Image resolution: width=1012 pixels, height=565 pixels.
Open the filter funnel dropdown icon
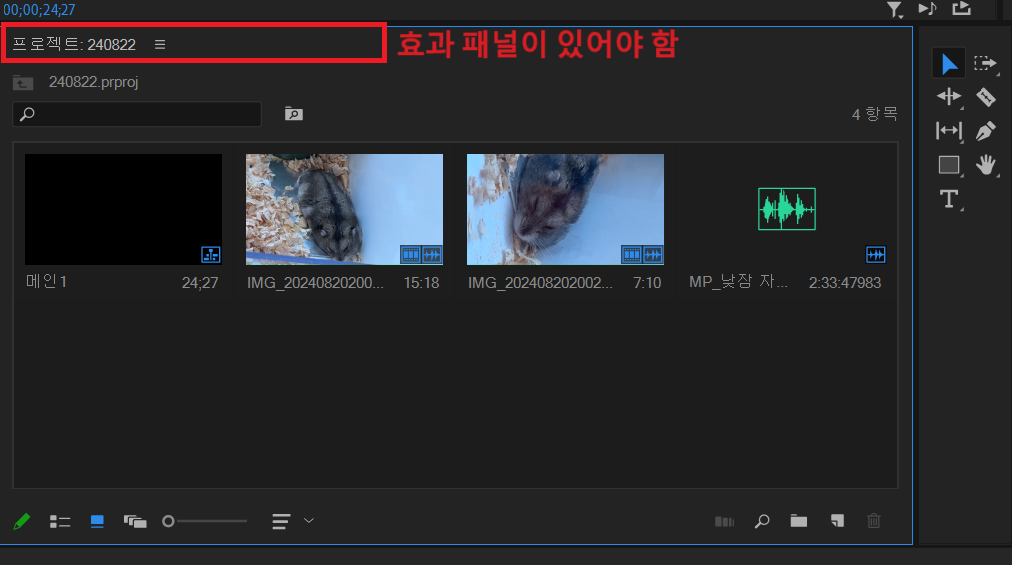(895, 9)
